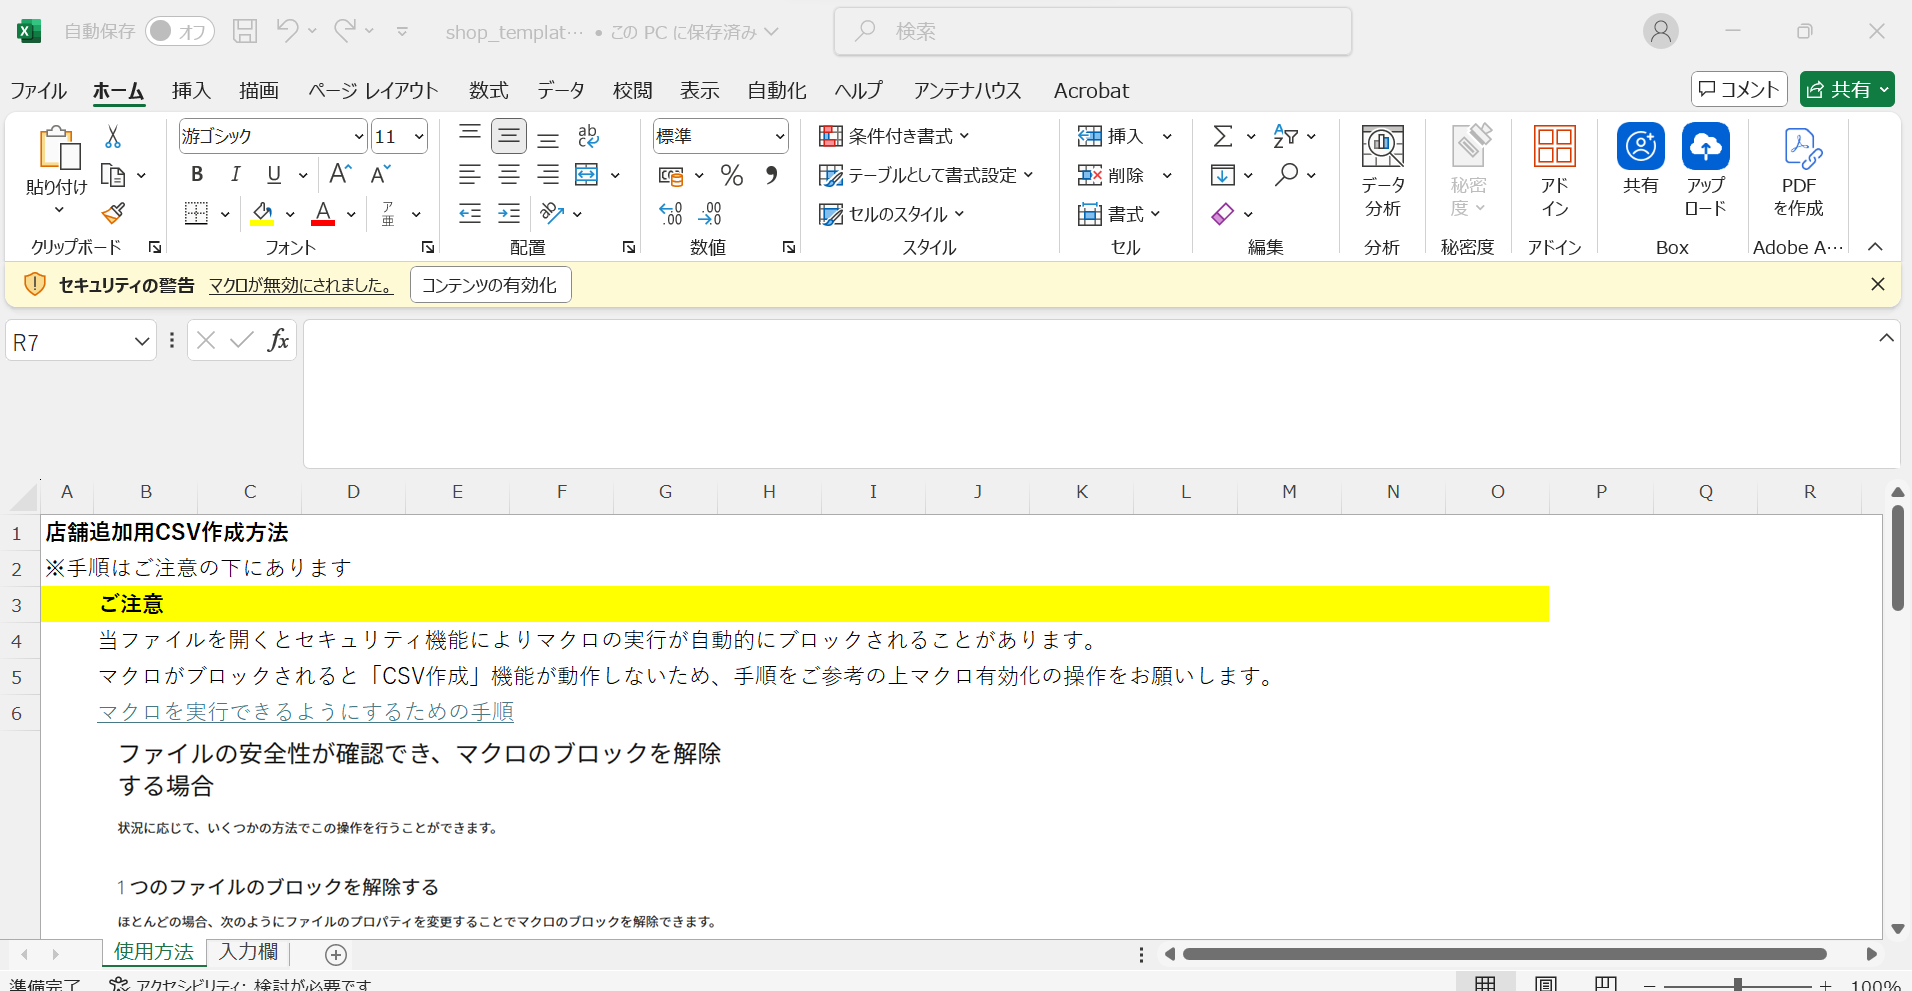Viewport: 1912px width, 991px height.
Task: Open macro enabling steps hyperlink
Action: tap(306, 712)
